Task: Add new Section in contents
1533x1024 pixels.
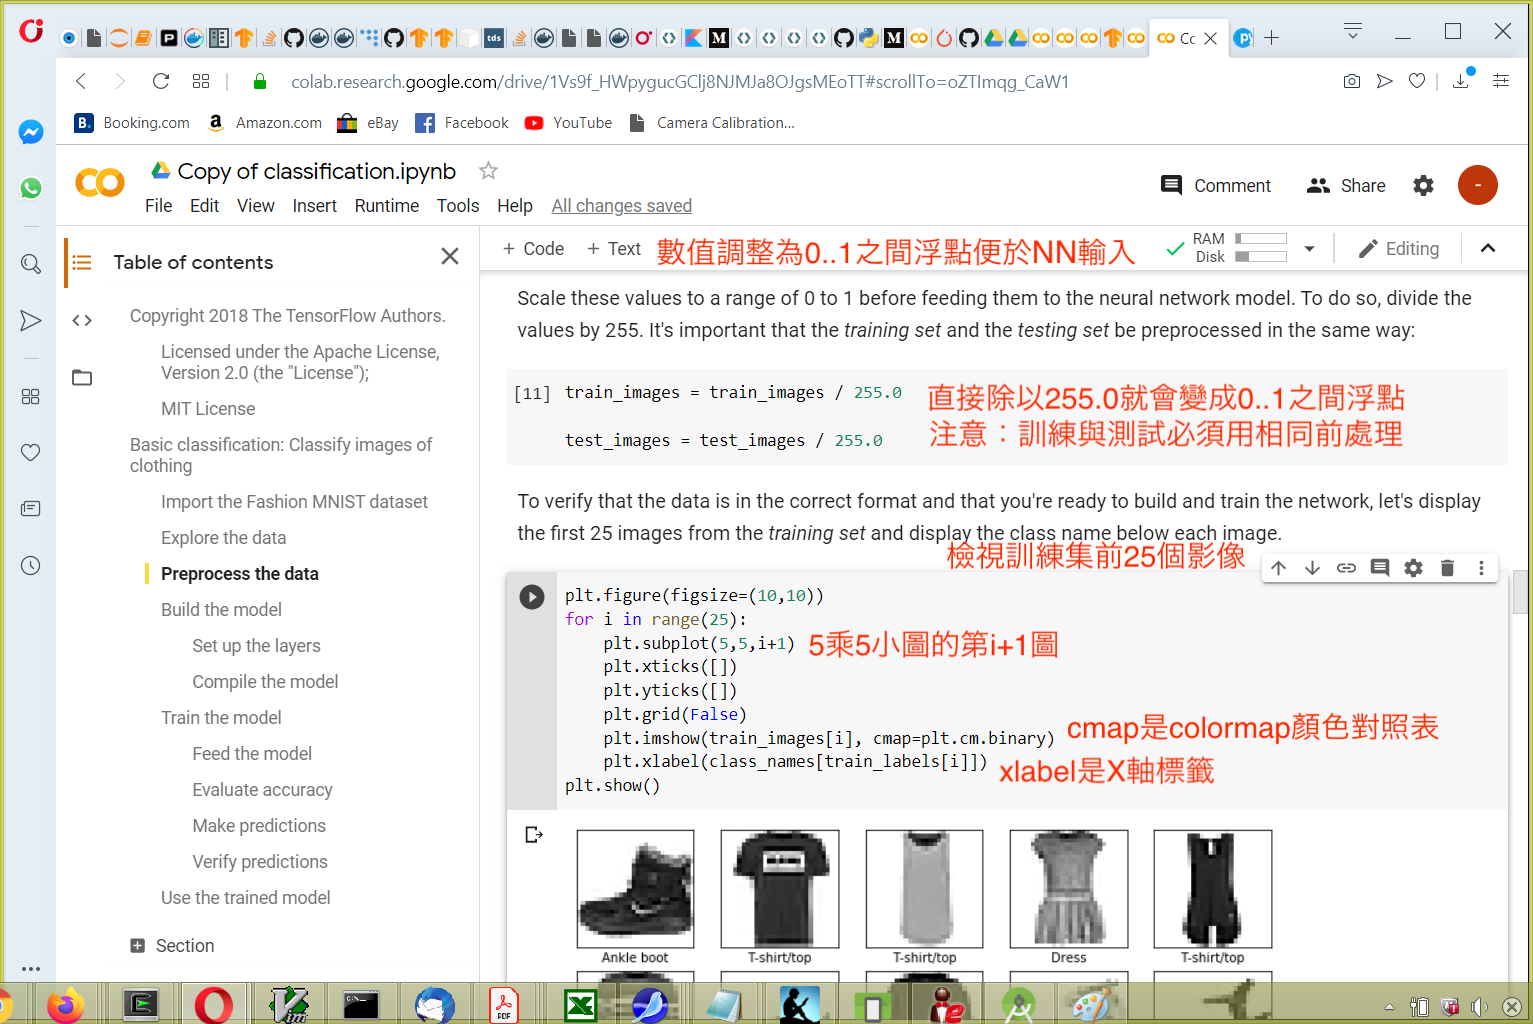Action: [x=172, y=946]
